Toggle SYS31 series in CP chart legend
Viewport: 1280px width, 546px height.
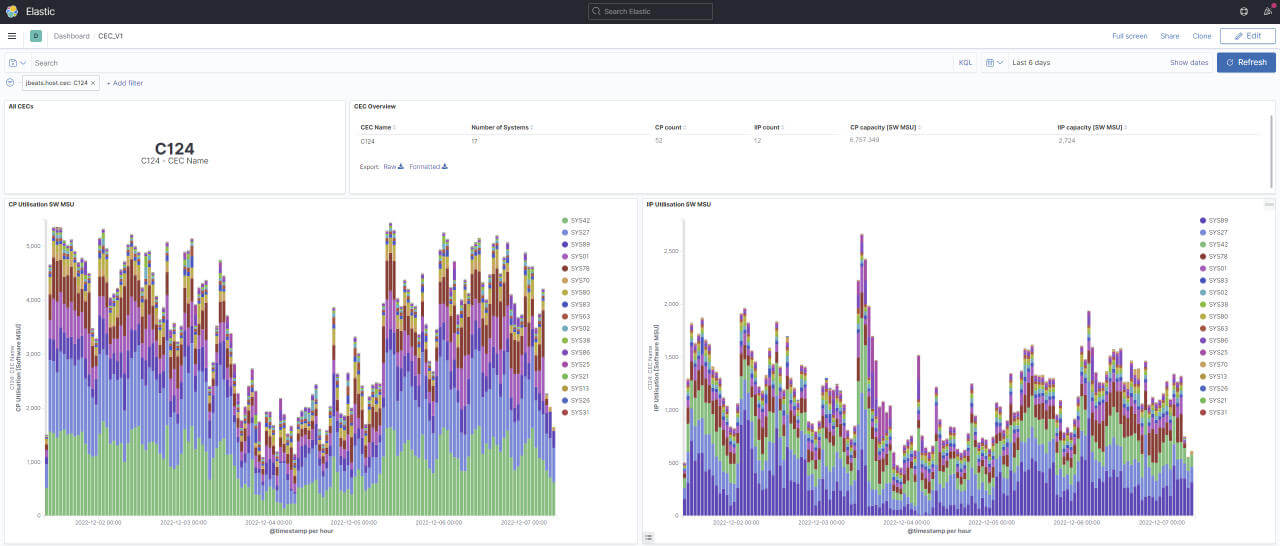[580, 412]
